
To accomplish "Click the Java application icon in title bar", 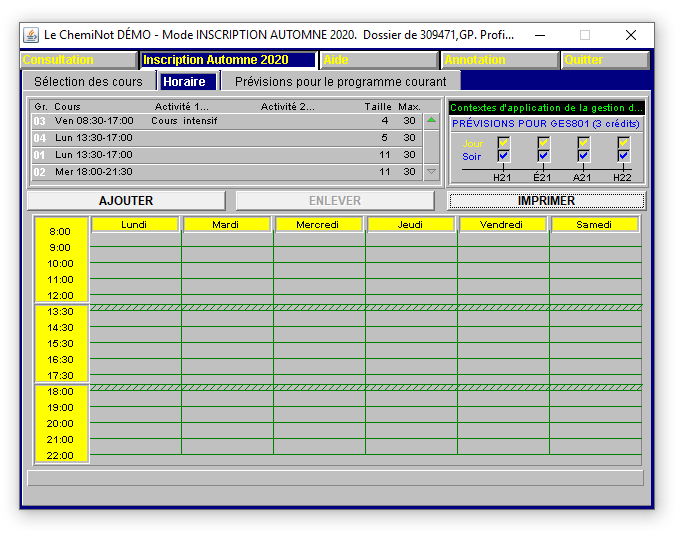I will tap(31, 35).
